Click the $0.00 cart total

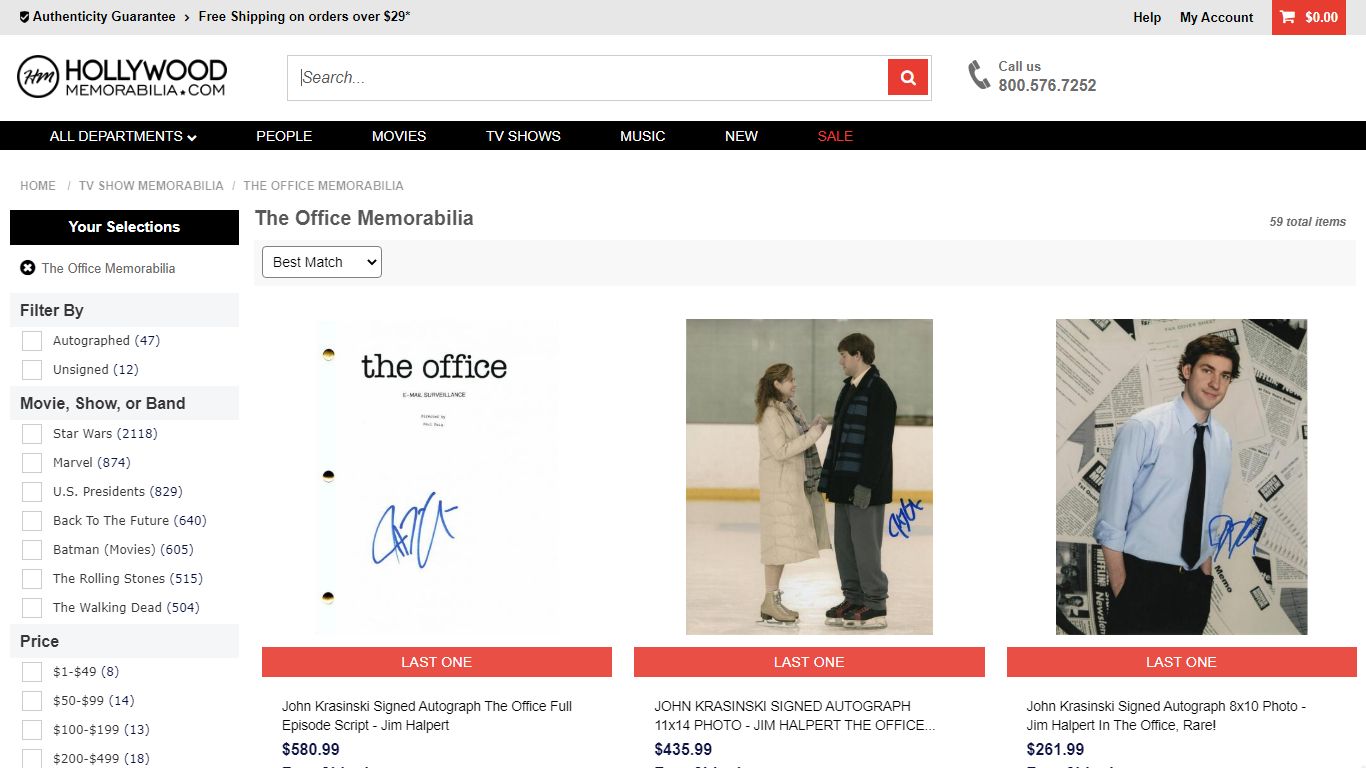click(1321, 17)
